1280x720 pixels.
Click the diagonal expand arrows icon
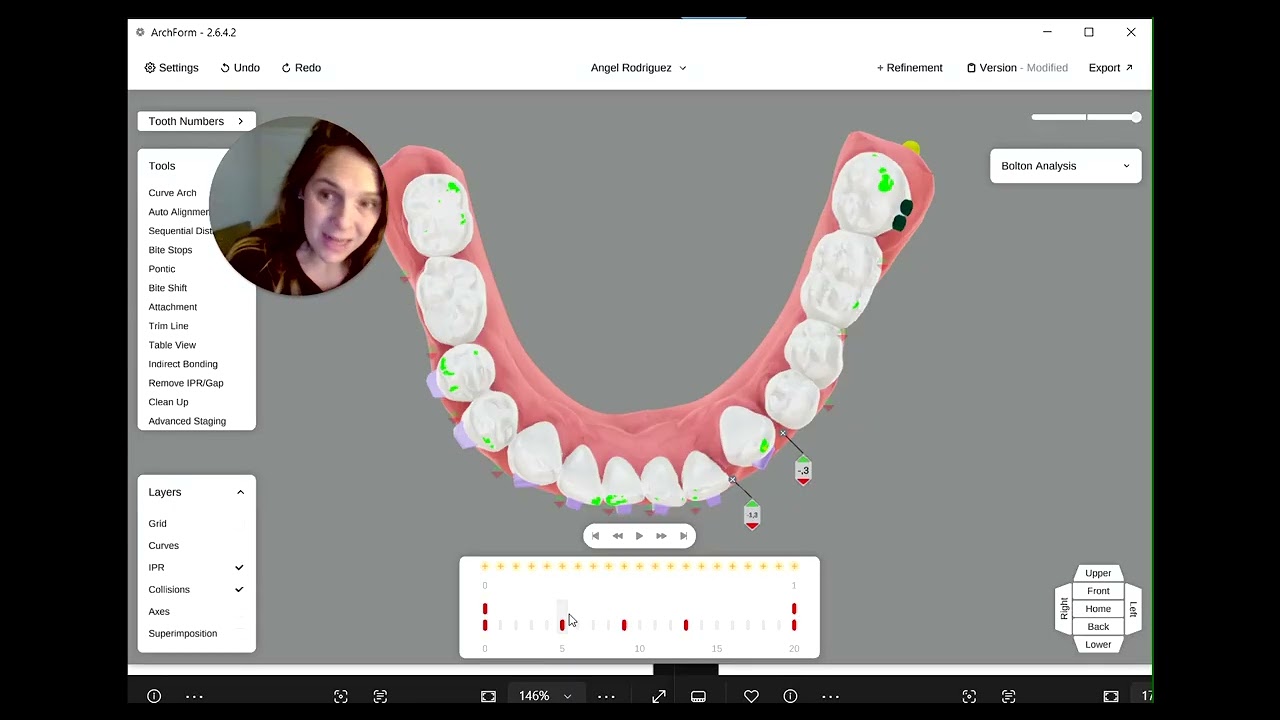click(659, 696)
